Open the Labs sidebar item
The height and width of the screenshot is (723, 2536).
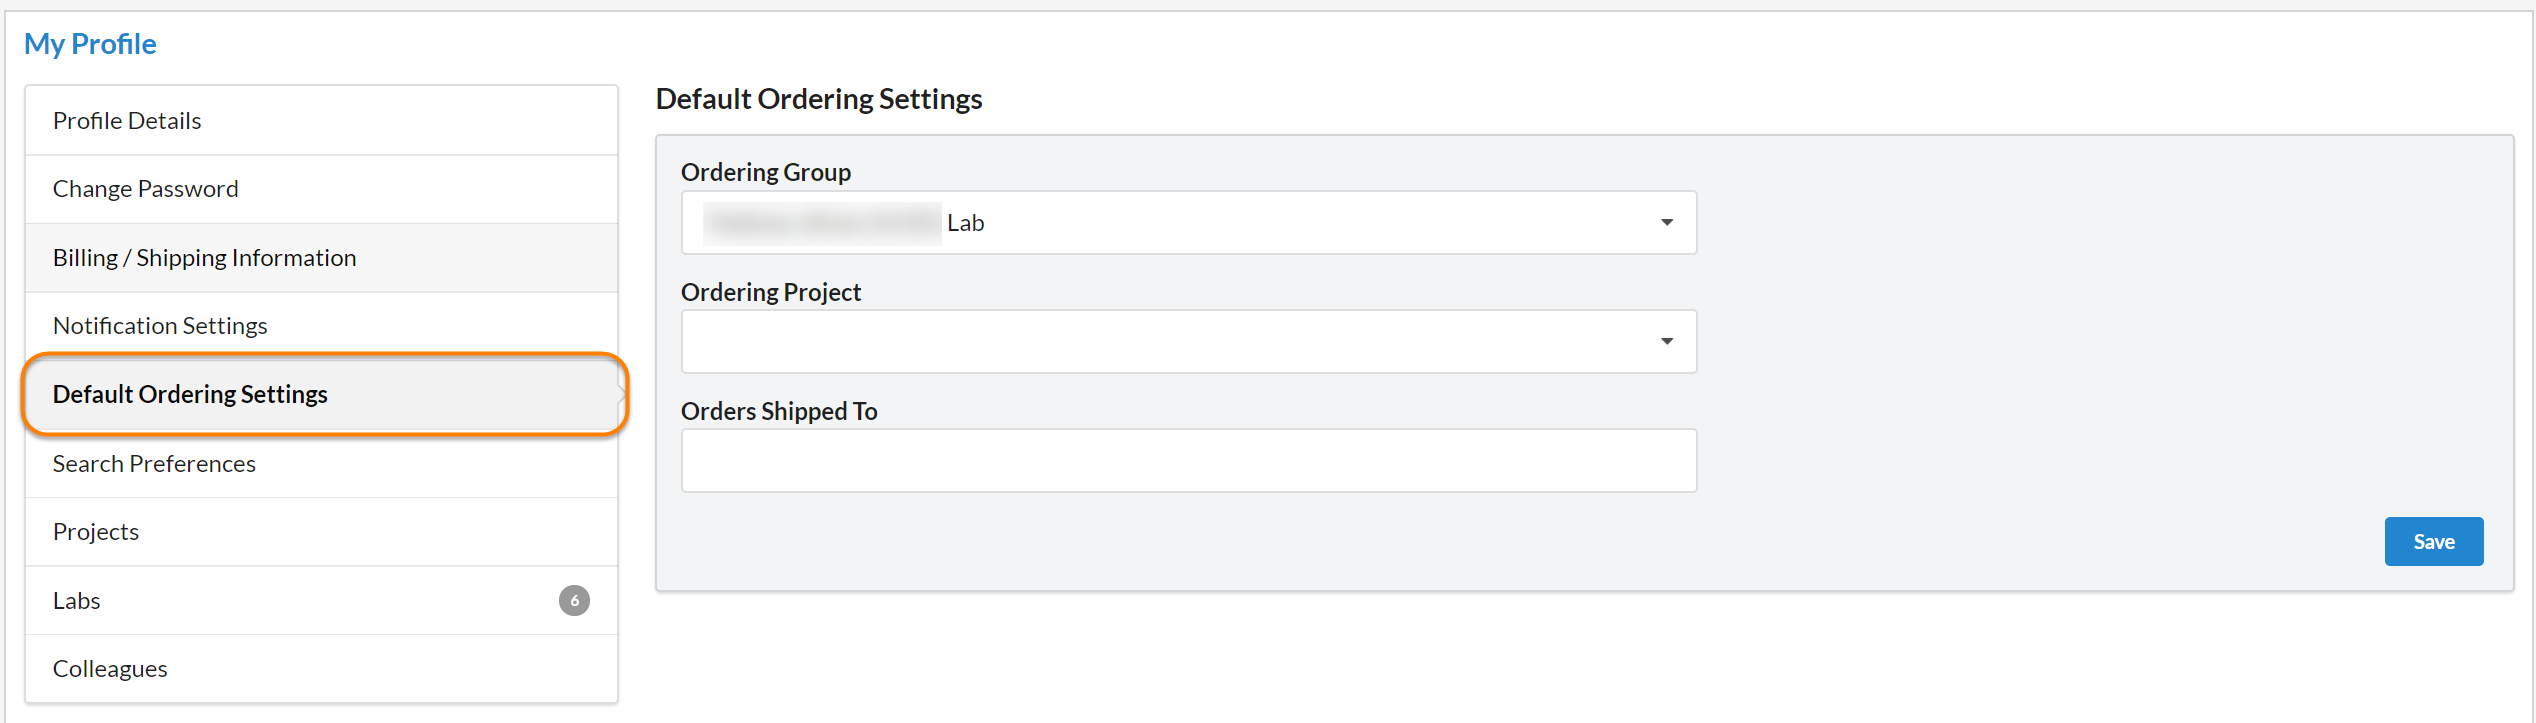pos(77,601)
